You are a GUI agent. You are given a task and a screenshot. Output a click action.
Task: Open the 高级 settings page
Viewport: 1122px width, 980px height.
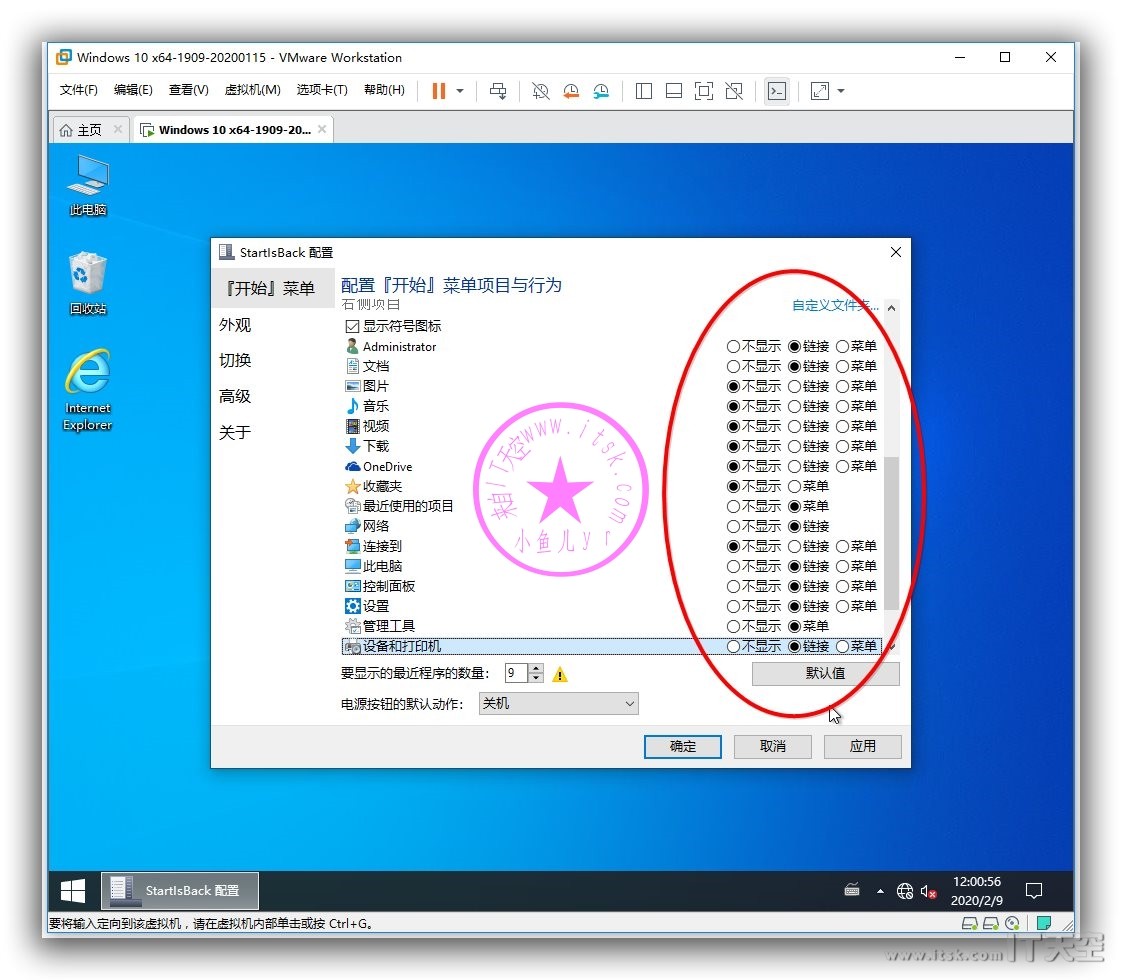[235, 396]
